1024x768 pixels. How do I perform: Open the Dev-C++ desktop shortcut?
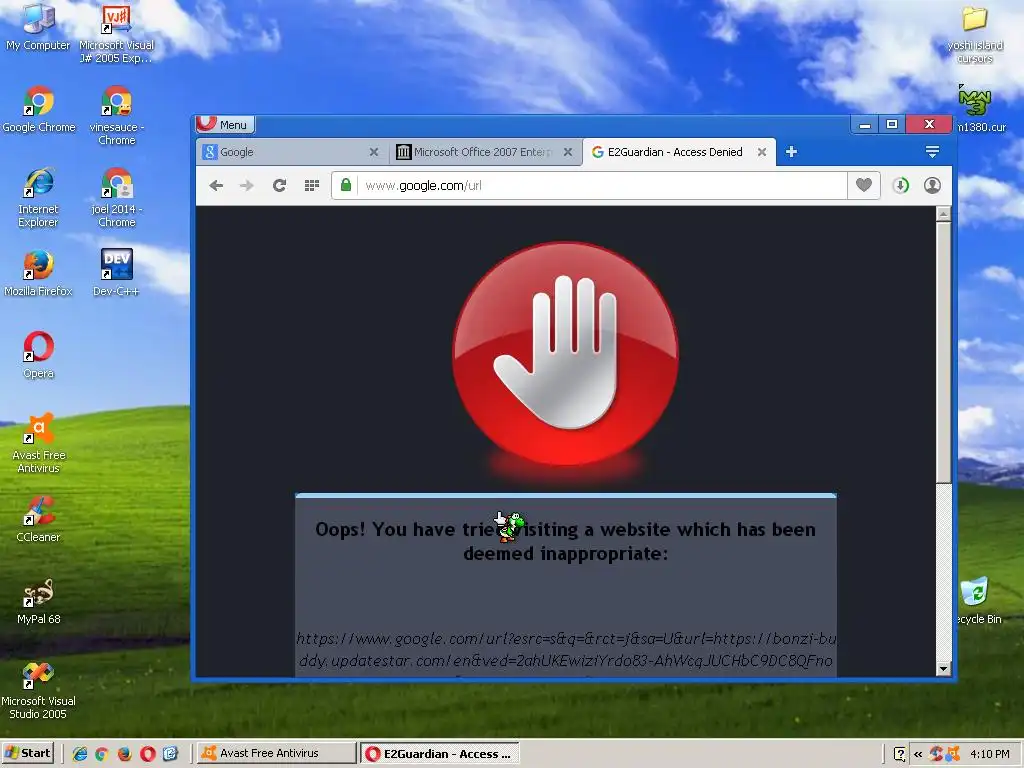click(116, 273)
